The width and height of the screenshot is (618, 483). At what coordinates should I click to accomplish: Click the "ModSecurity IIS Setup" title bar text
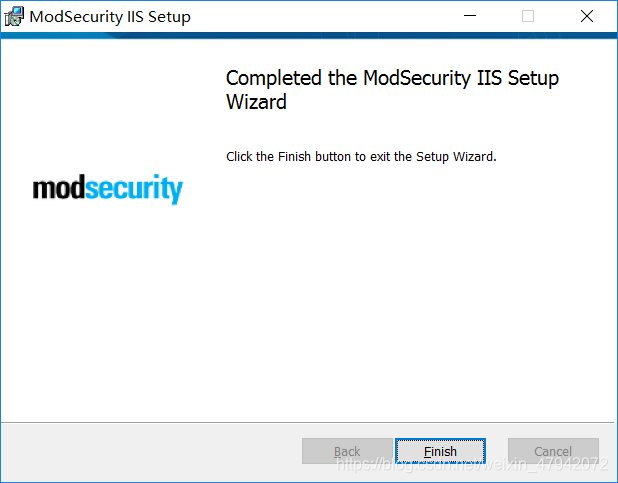109,17
